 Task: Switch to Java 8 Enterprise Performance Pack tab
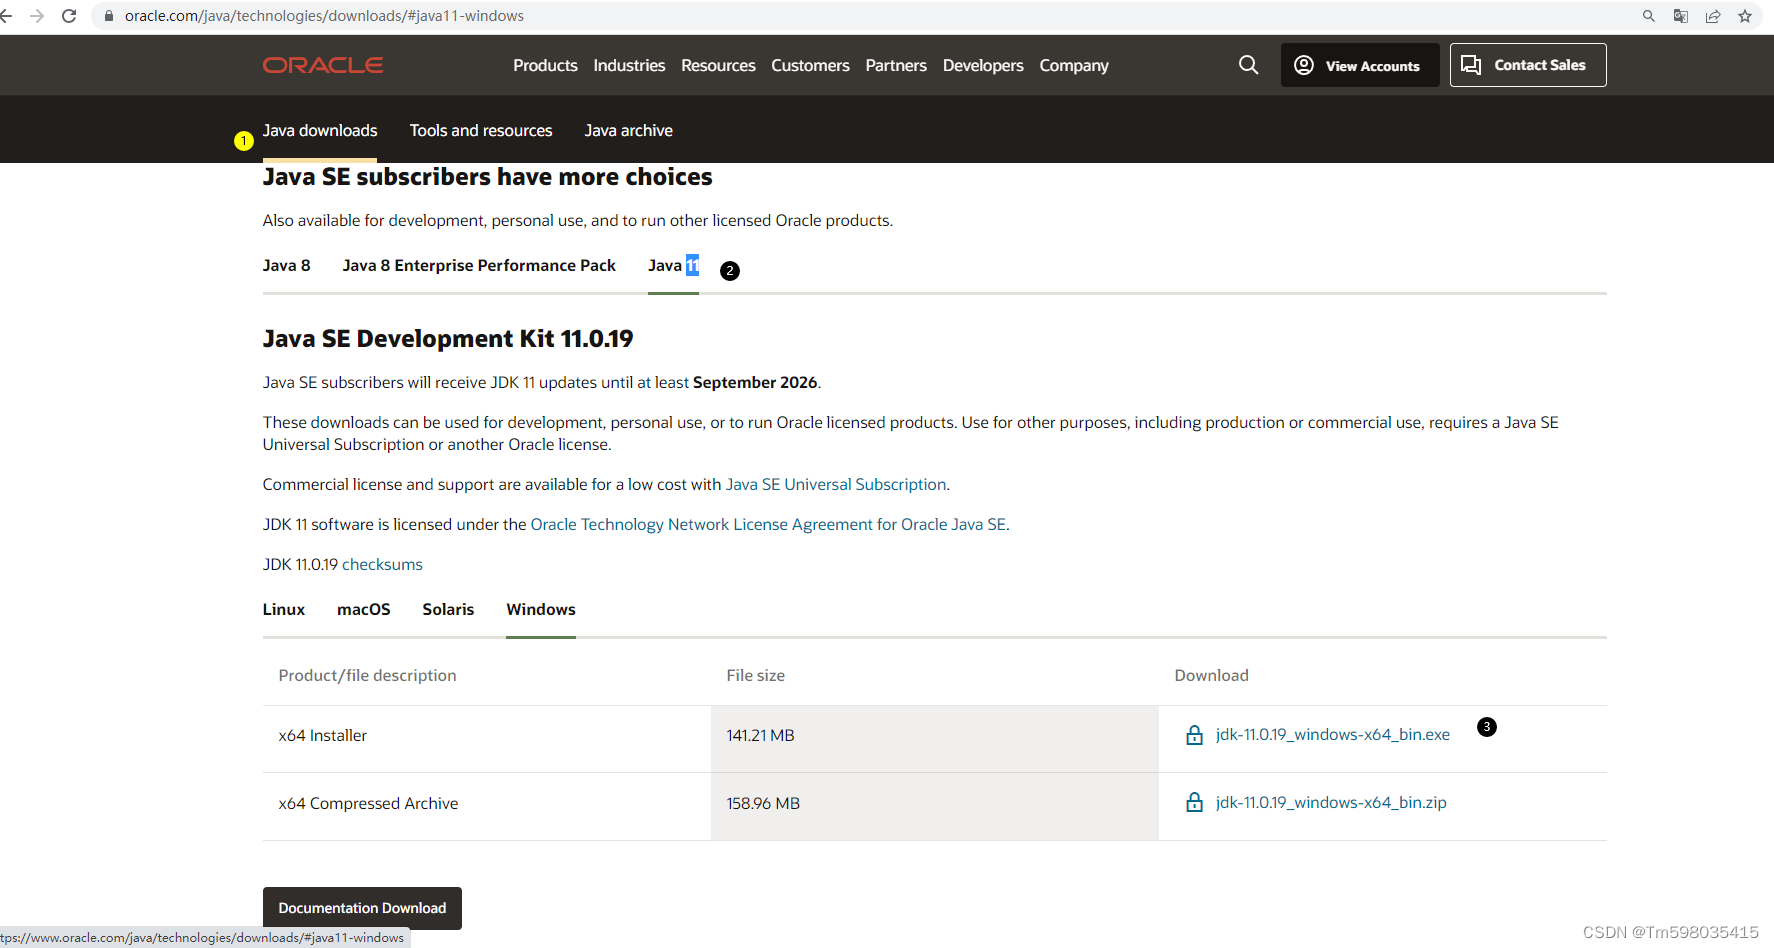coord(479,266)
